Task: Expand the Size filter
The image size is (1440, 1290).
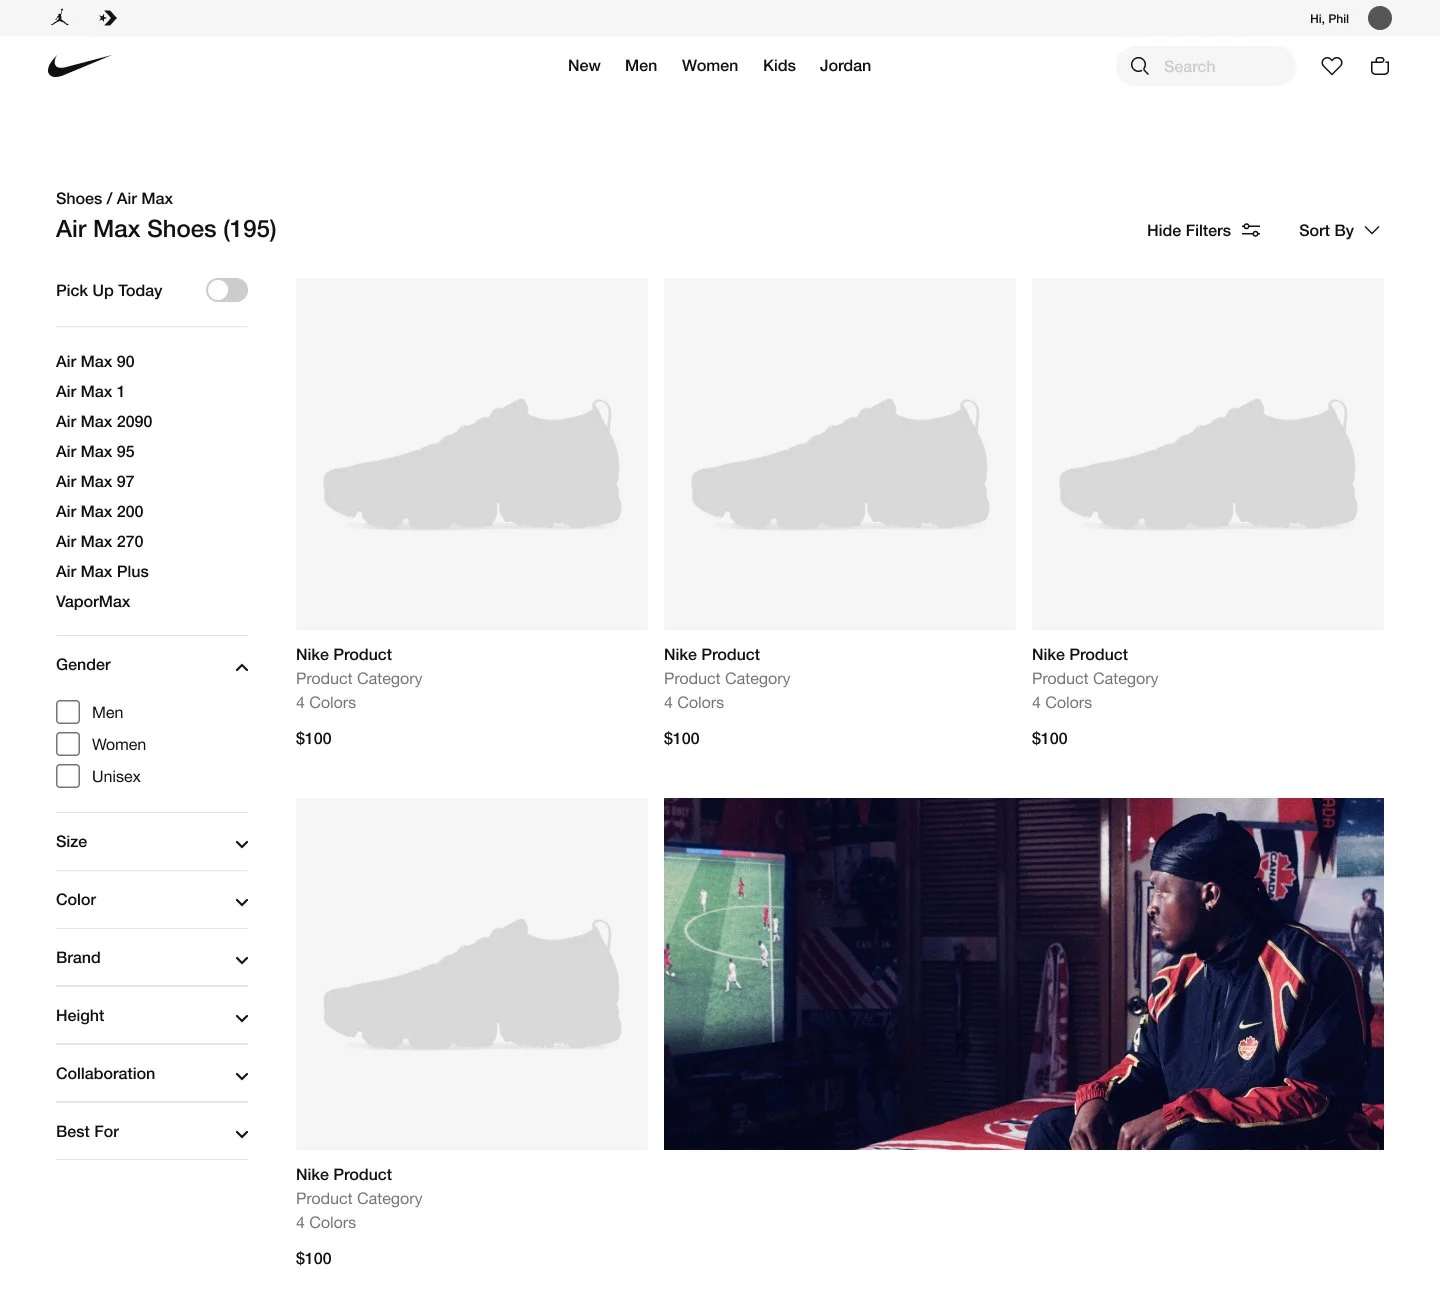Action: 152,842
